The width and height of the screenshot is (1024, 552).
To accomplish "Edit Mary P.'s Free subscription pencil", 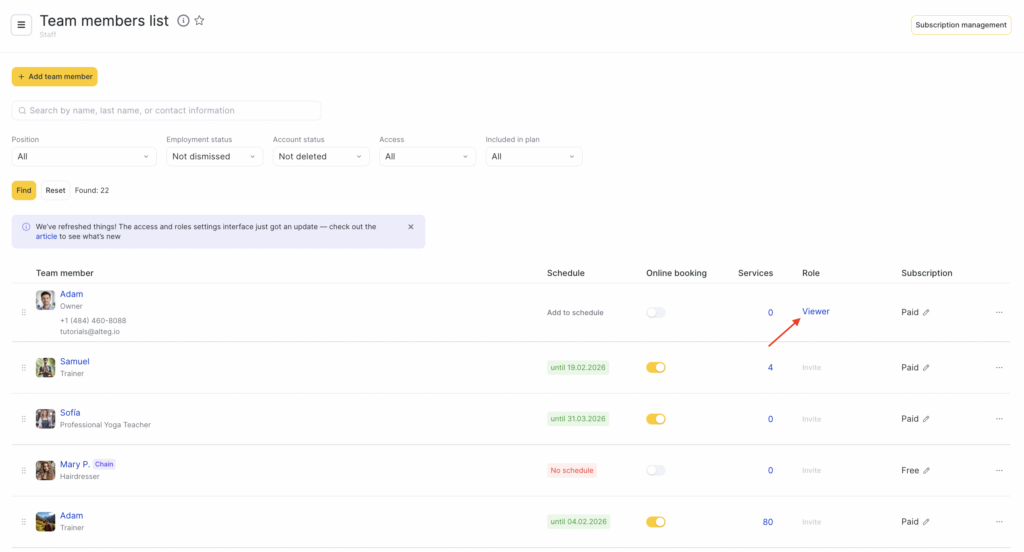I will [926, 471].
